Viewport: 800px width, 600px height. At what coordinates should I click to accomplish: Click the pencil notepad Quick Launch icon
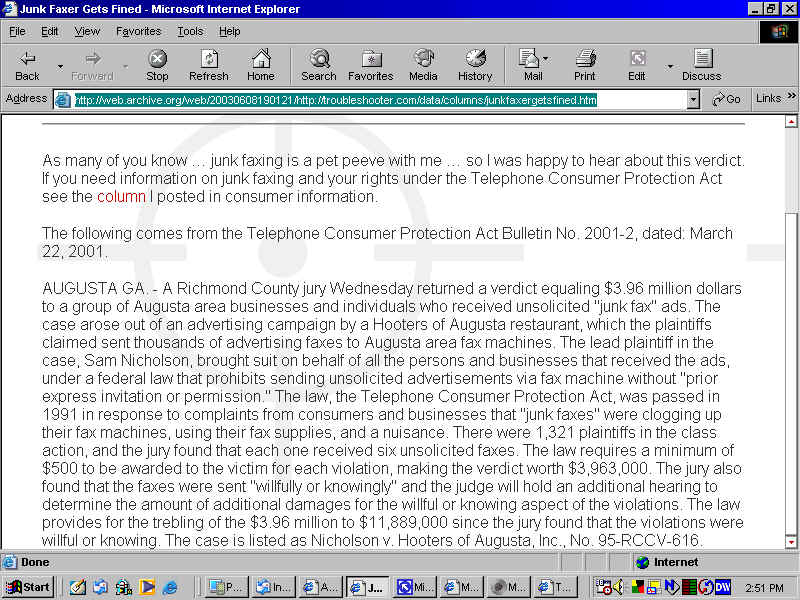(x=78, y=587)
